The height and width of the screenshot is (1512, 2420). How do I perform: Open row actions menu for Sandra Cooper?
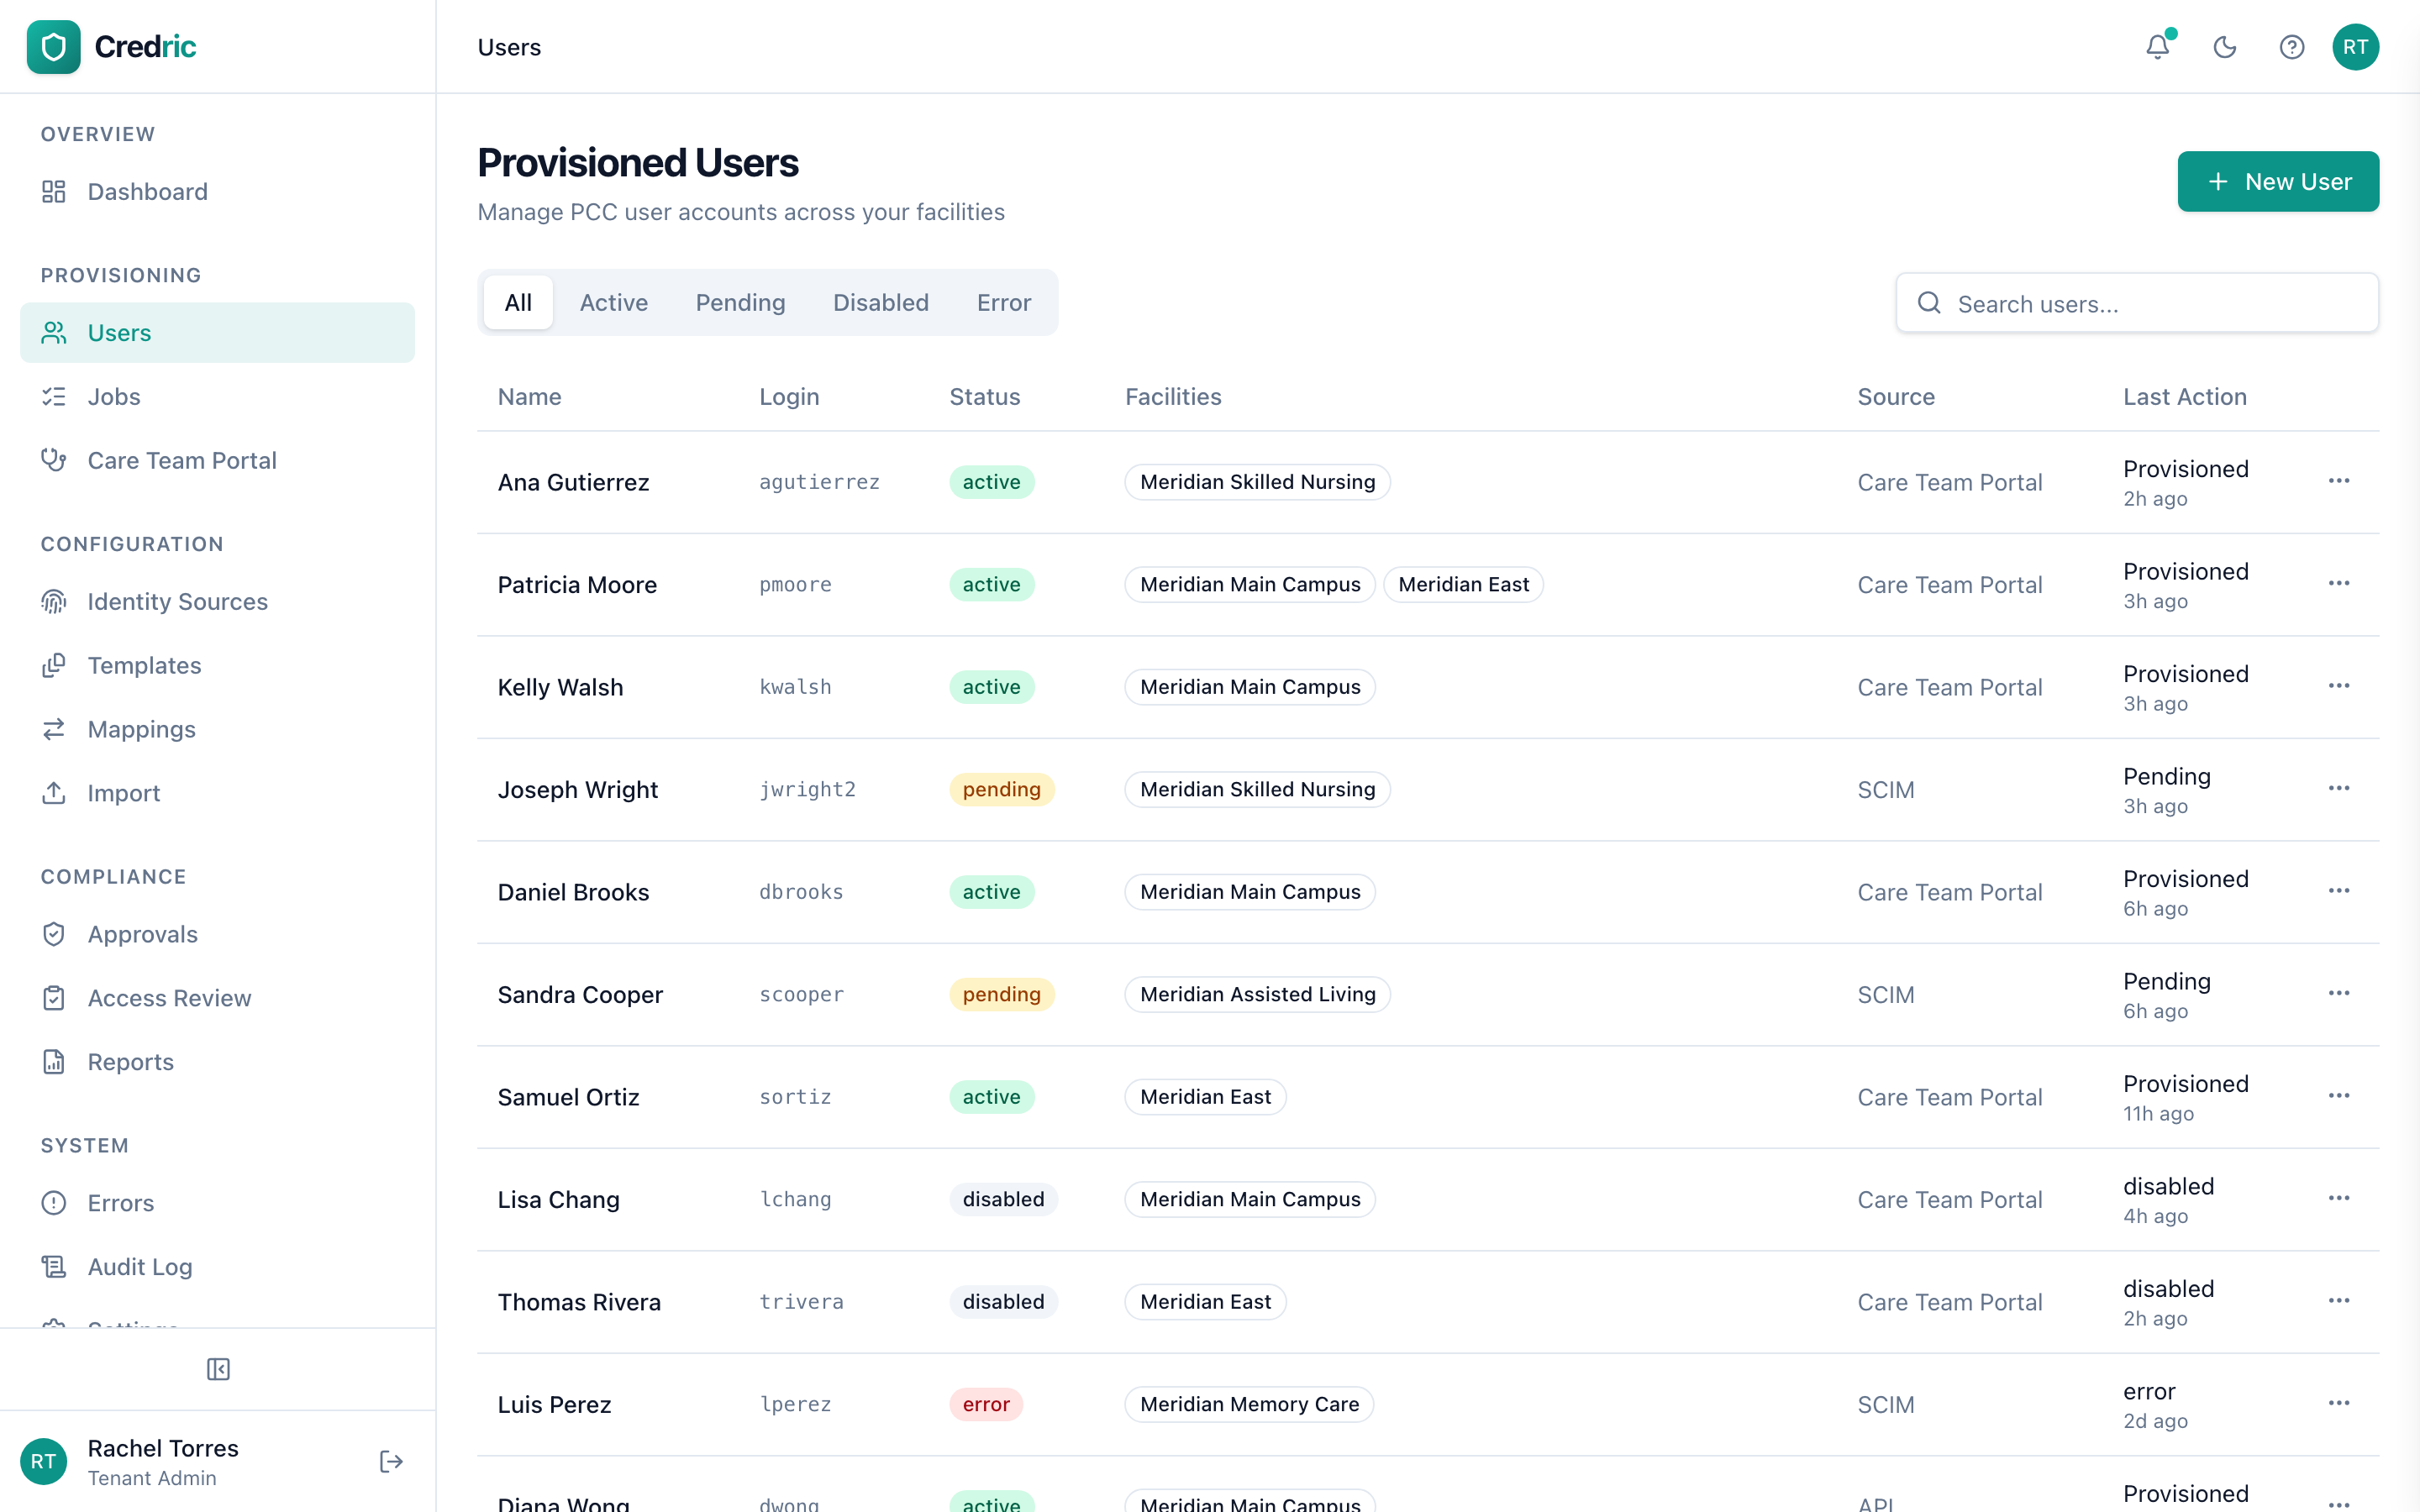(x=2339, y=993)
